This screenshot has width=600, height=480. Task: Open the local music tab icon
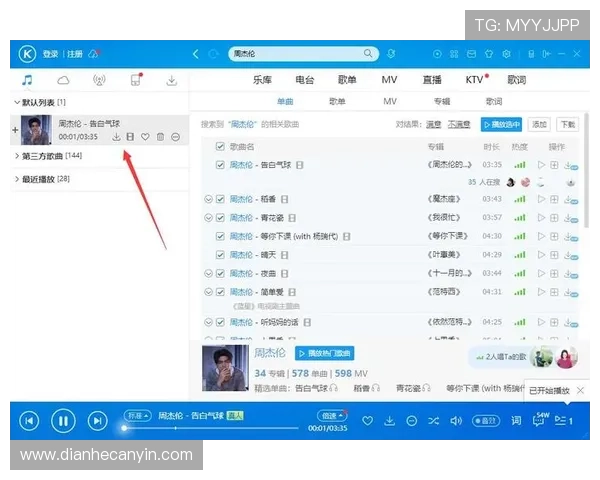point(27,80)
